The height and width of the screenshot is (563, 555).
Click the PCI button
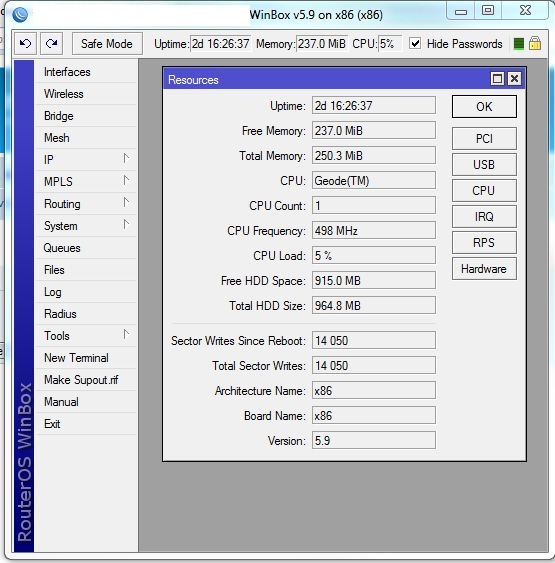point(484,139)
